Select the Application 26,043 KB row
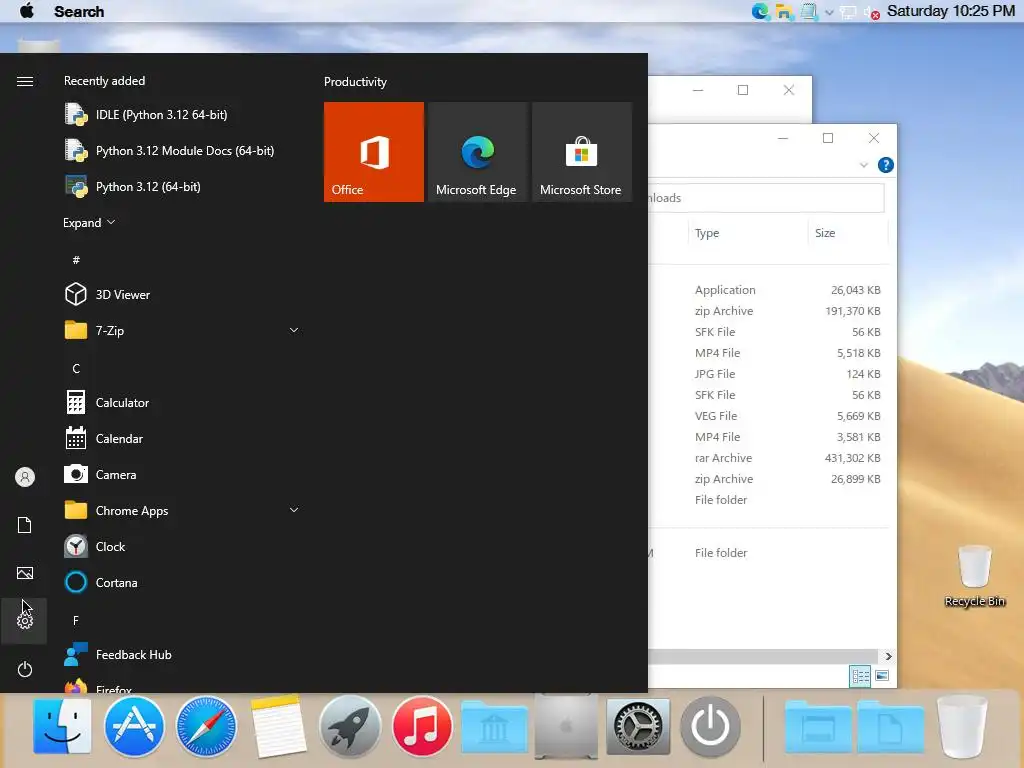Screen dimensions: 1024x768 (x=769, y=290)
